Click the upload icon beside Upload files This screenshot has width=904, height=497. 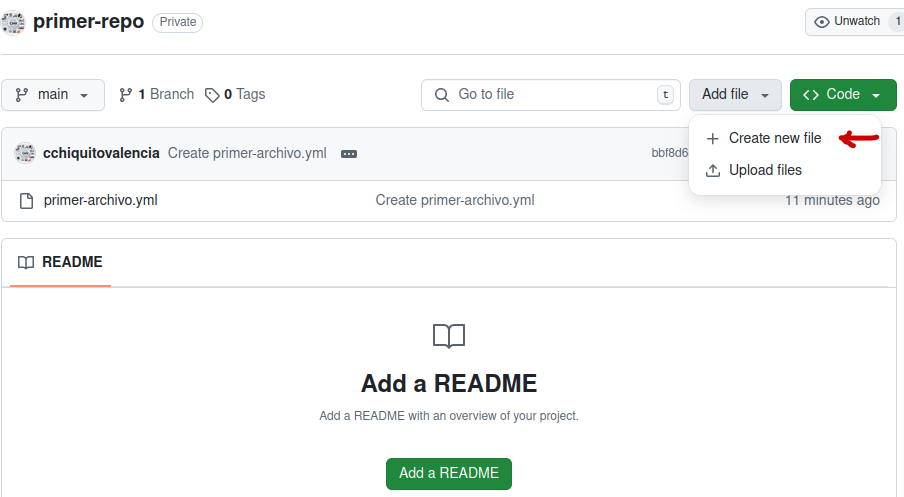coord(713,171)
